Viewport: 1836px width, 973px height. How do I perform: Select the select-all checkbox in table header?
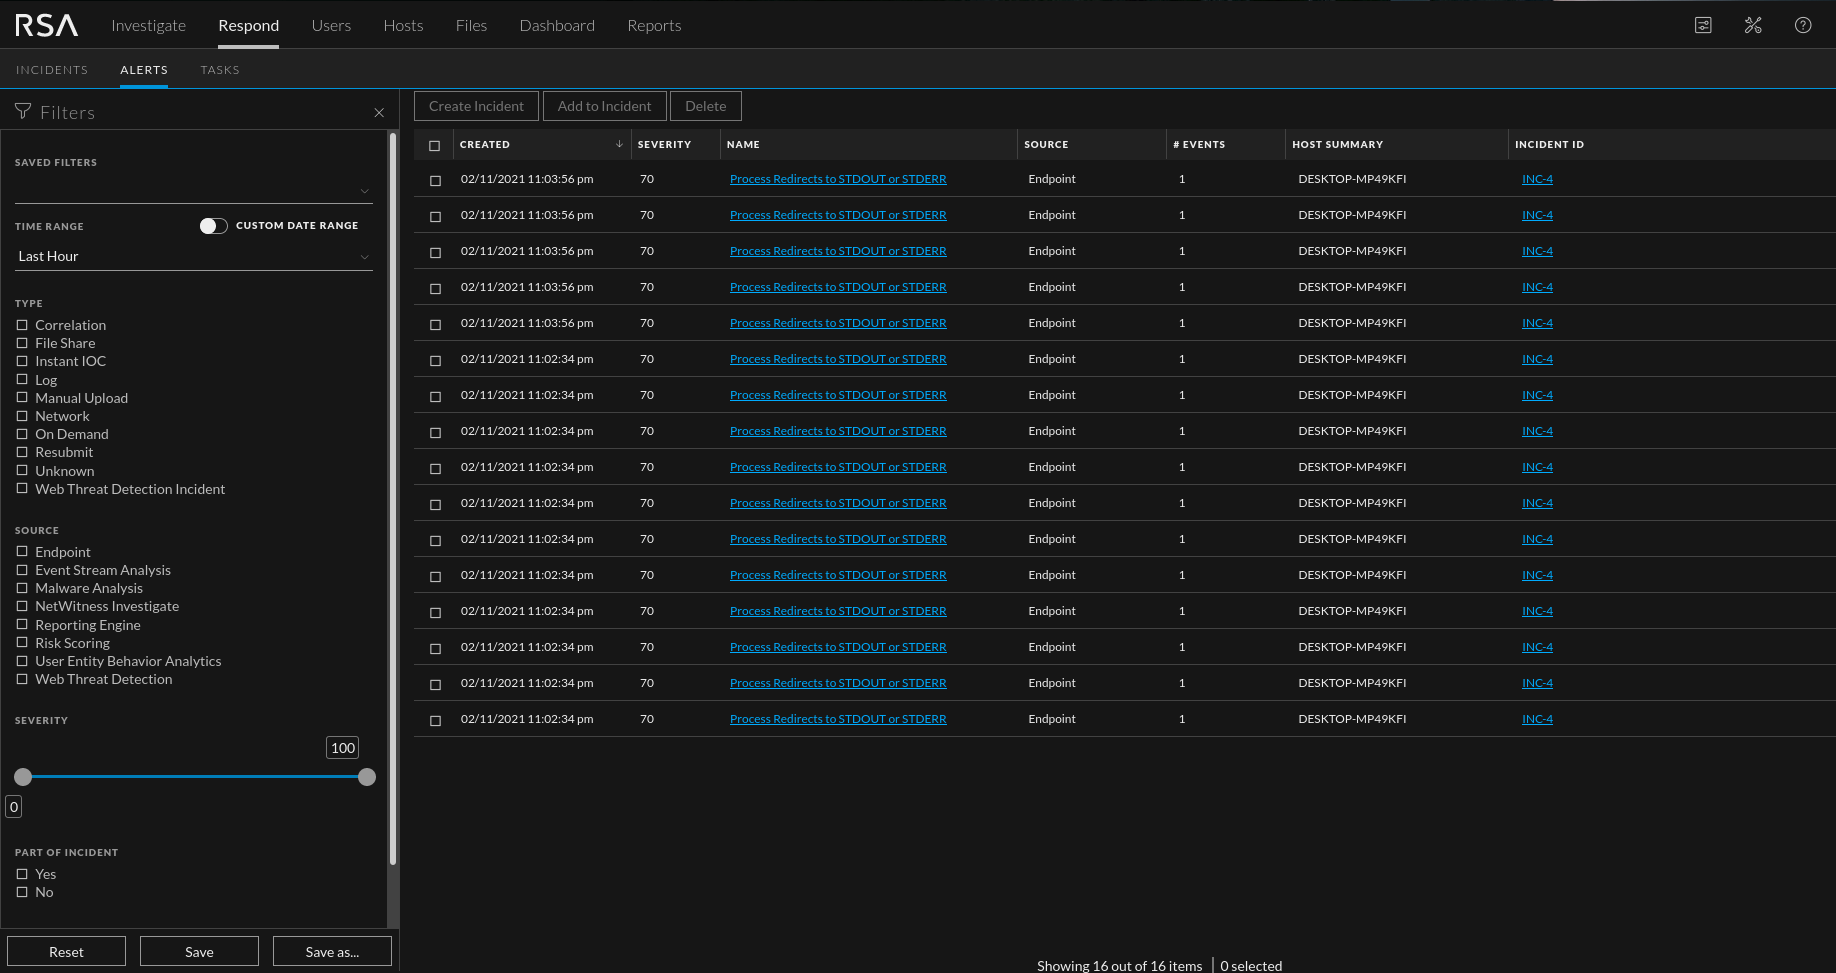[x=433, y=145]
